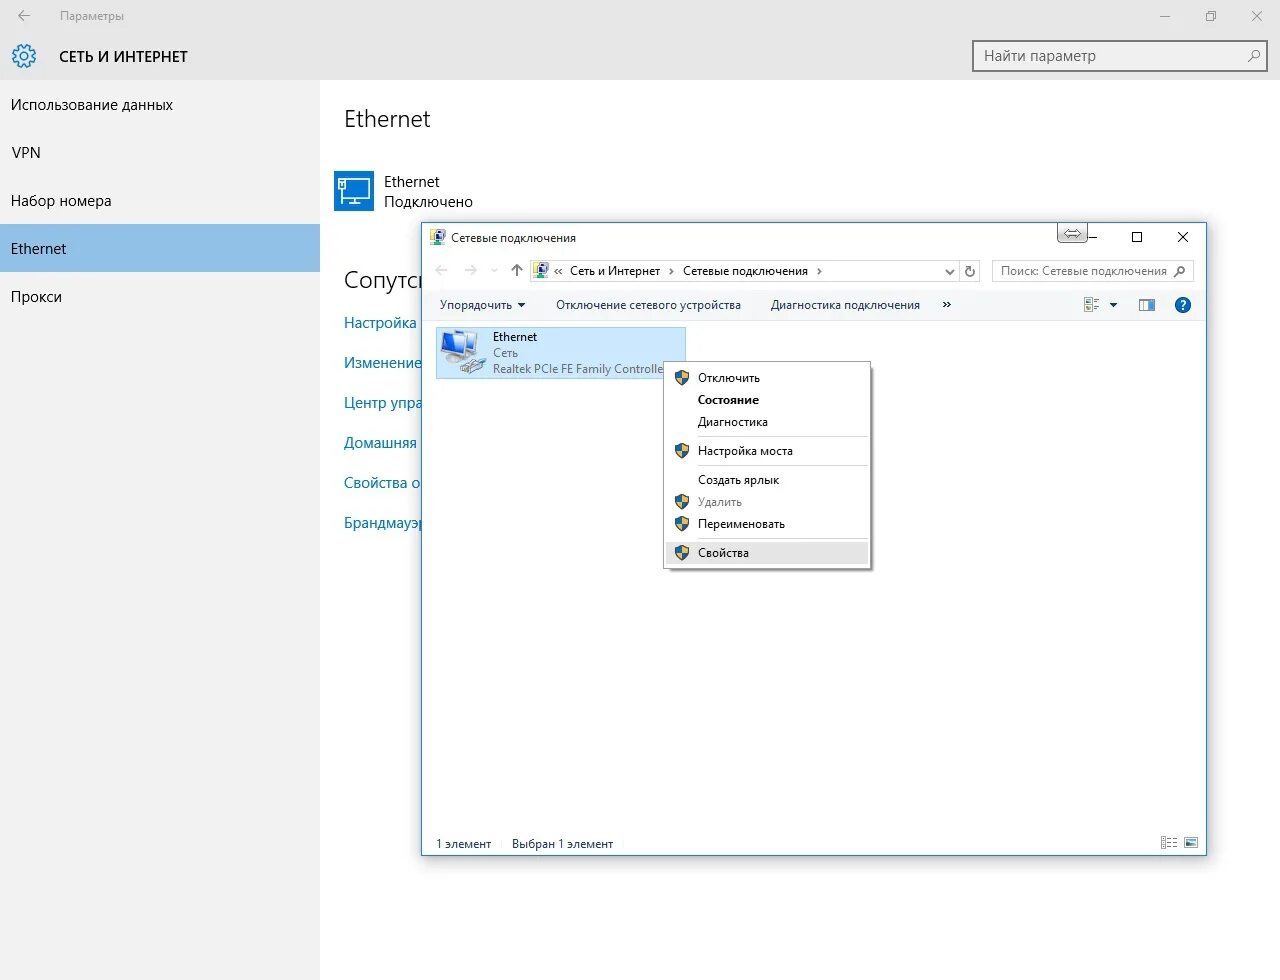Viewport: 1280px width, 980px height.
Task: Click the Центр упра... link
Action: tap(383, 403)
